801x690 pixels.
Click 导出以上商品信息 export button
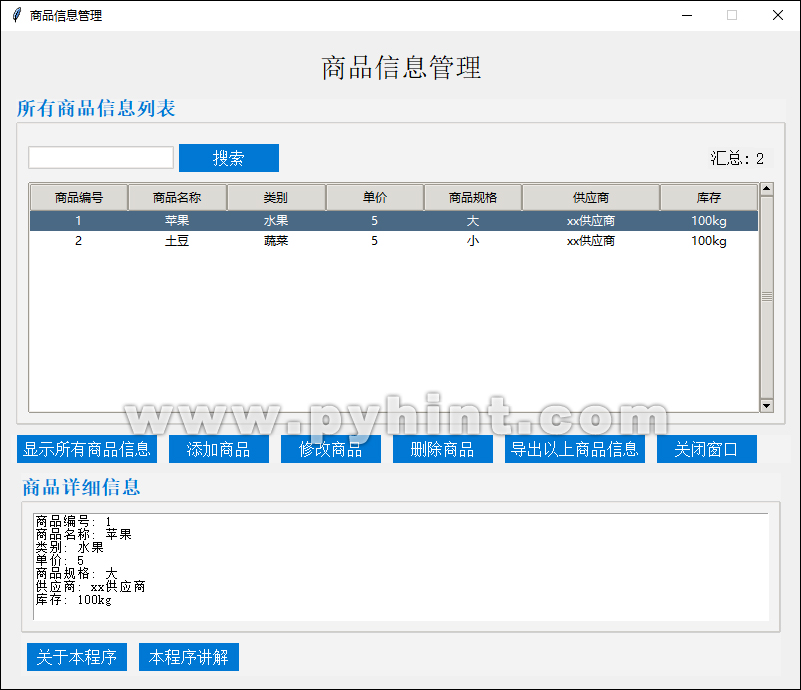point(575,449)
